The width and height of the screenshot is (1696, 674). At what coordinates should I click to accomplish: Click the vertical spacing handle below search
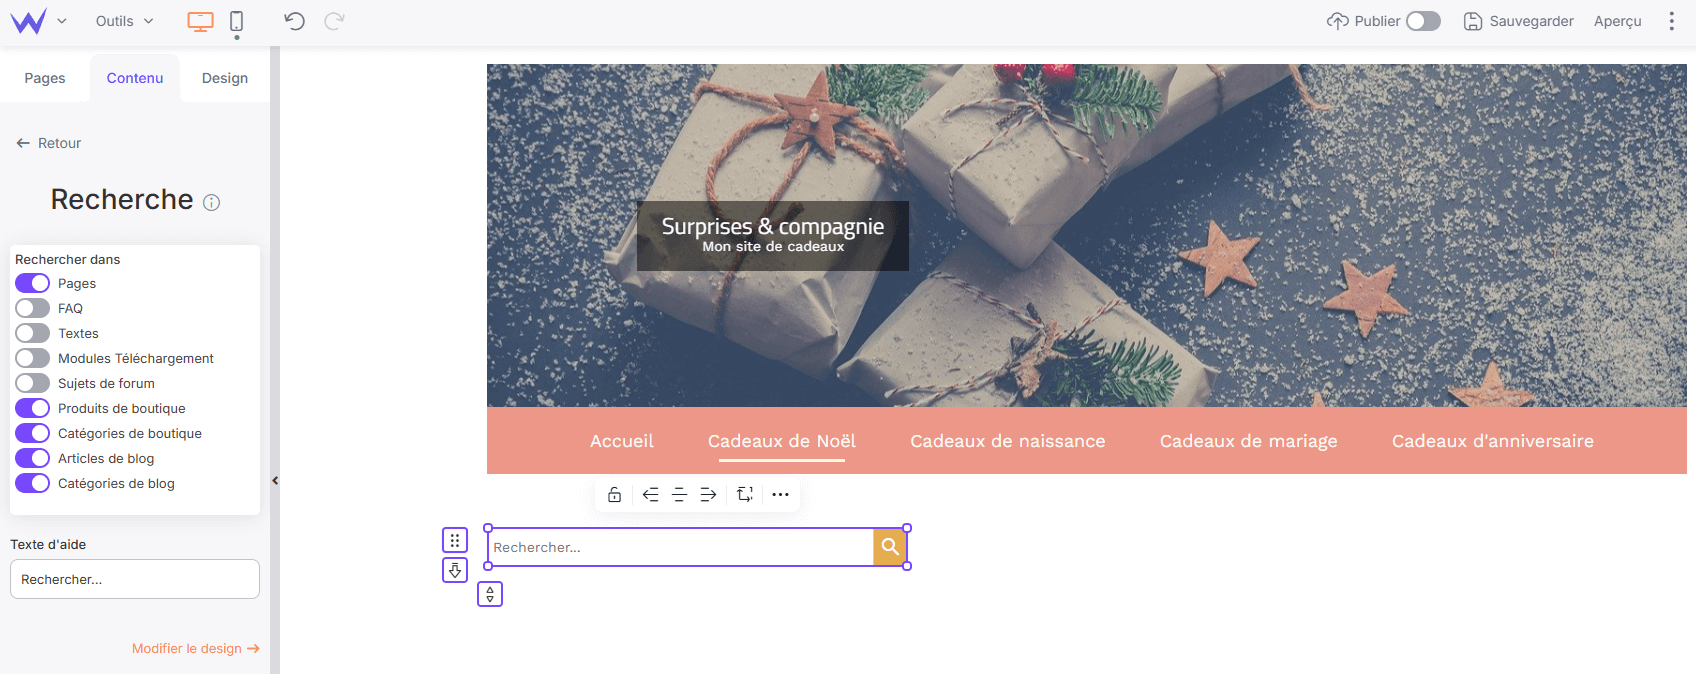490,594
